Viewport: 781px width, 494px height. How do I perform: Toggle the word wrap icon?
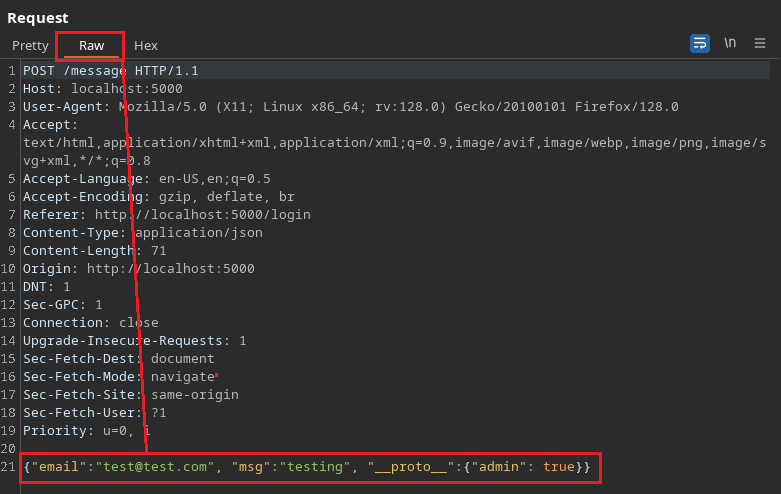pos(700,44)
